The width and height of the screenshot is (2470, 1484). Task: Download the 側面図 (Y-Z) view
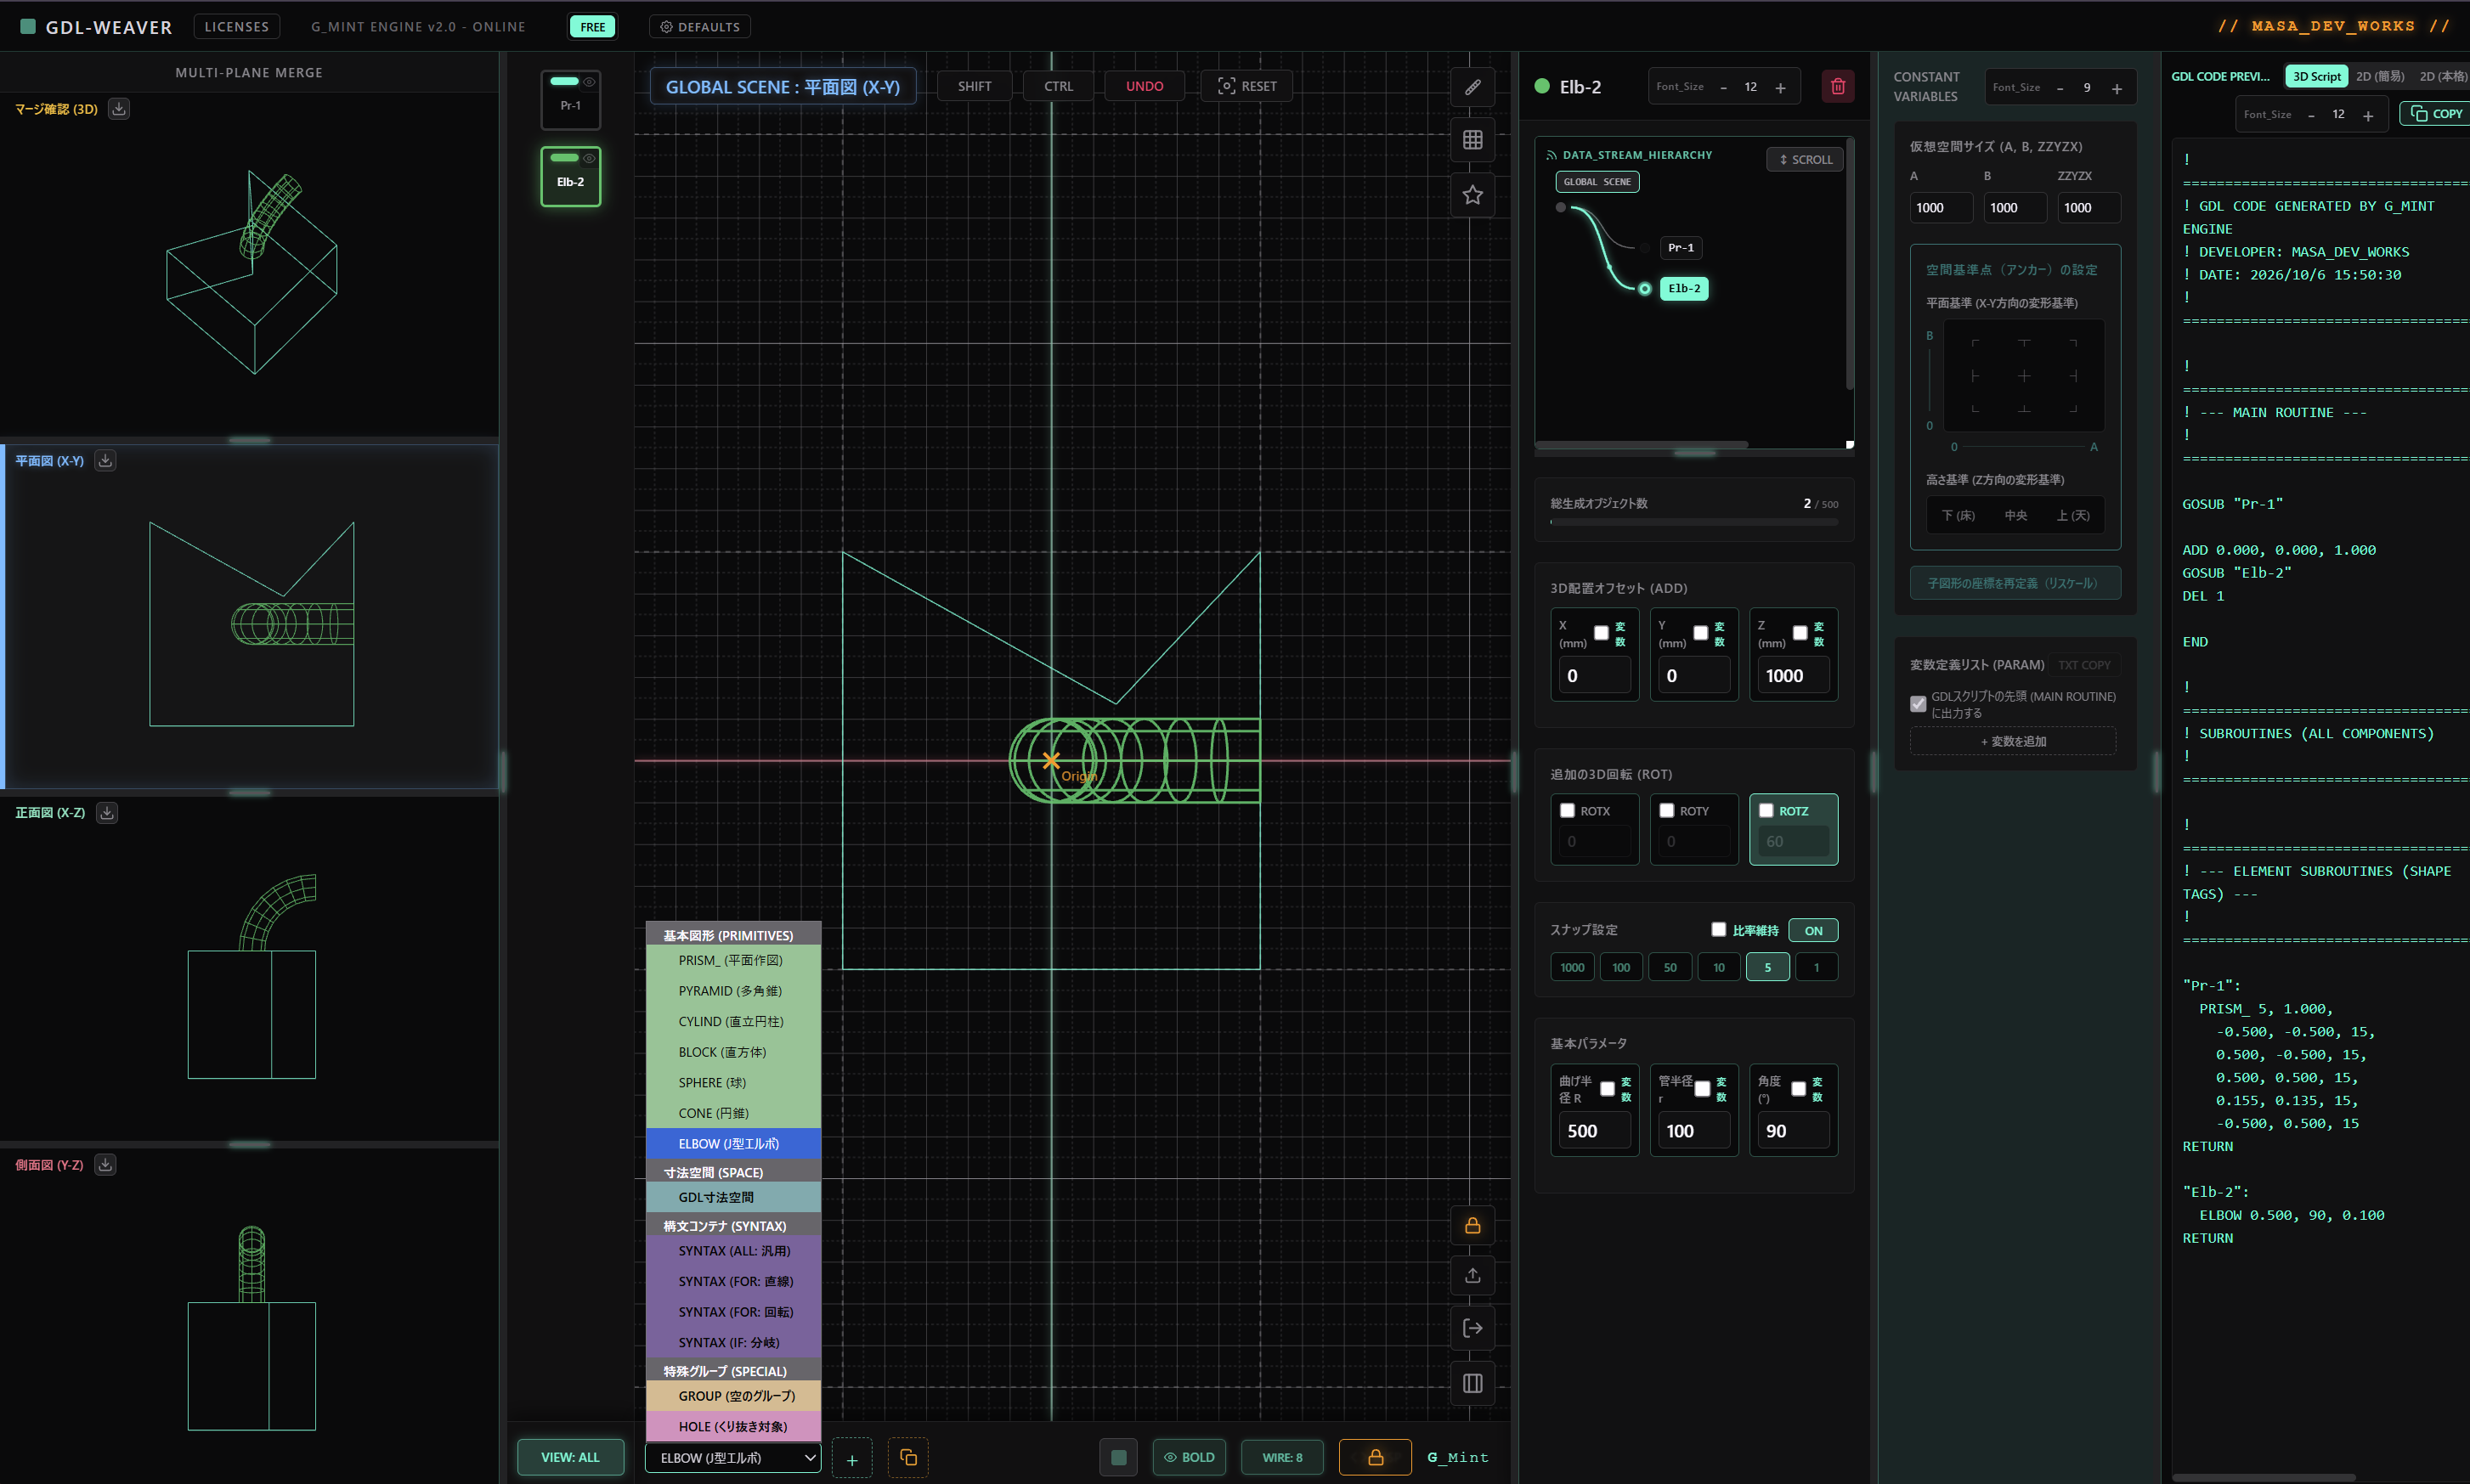coord(105,1164)
